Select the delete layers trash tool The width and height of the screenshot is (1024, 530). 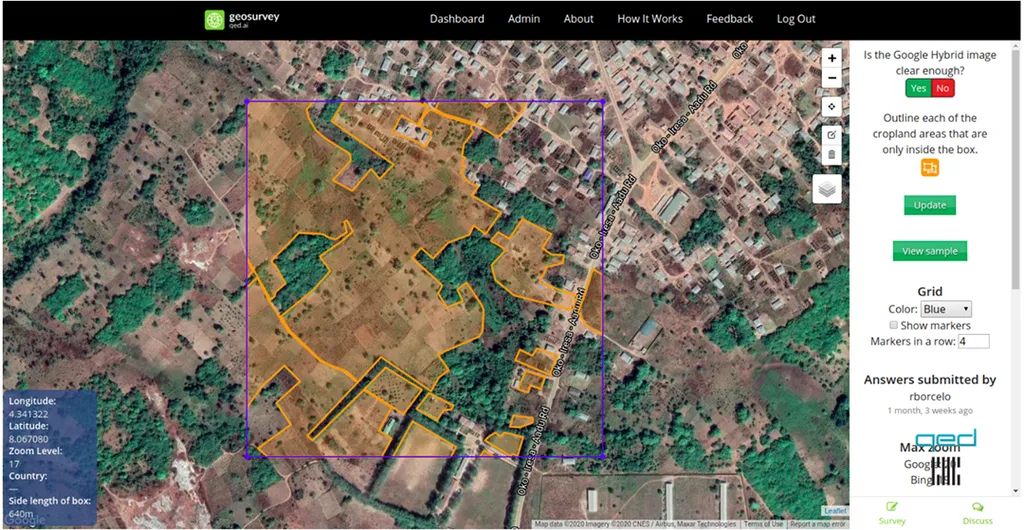(831, 155)
